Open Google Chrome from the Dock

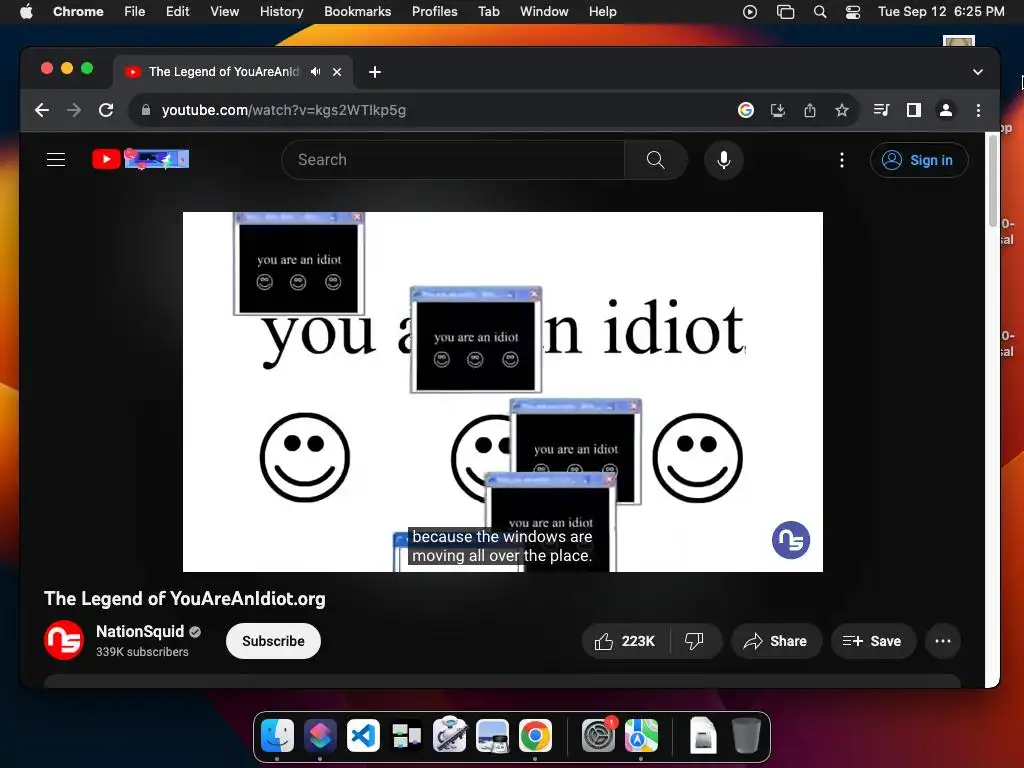[x=535, y=735]
